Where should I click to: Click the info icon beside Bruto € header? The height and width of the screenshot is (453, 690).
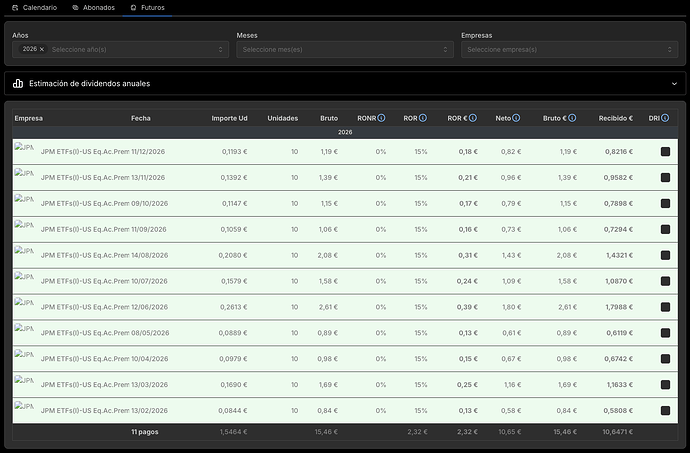tap(572, 118)
